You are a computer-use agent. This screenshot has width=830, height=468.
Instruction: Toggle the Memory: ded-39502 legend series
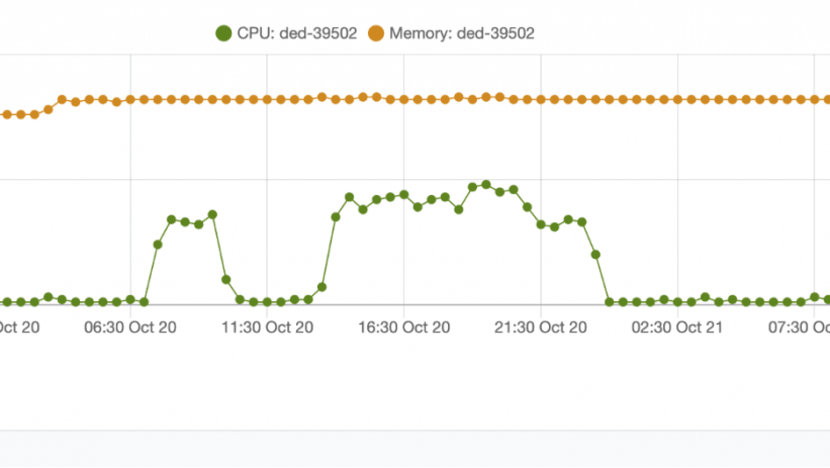click(451, 33)
